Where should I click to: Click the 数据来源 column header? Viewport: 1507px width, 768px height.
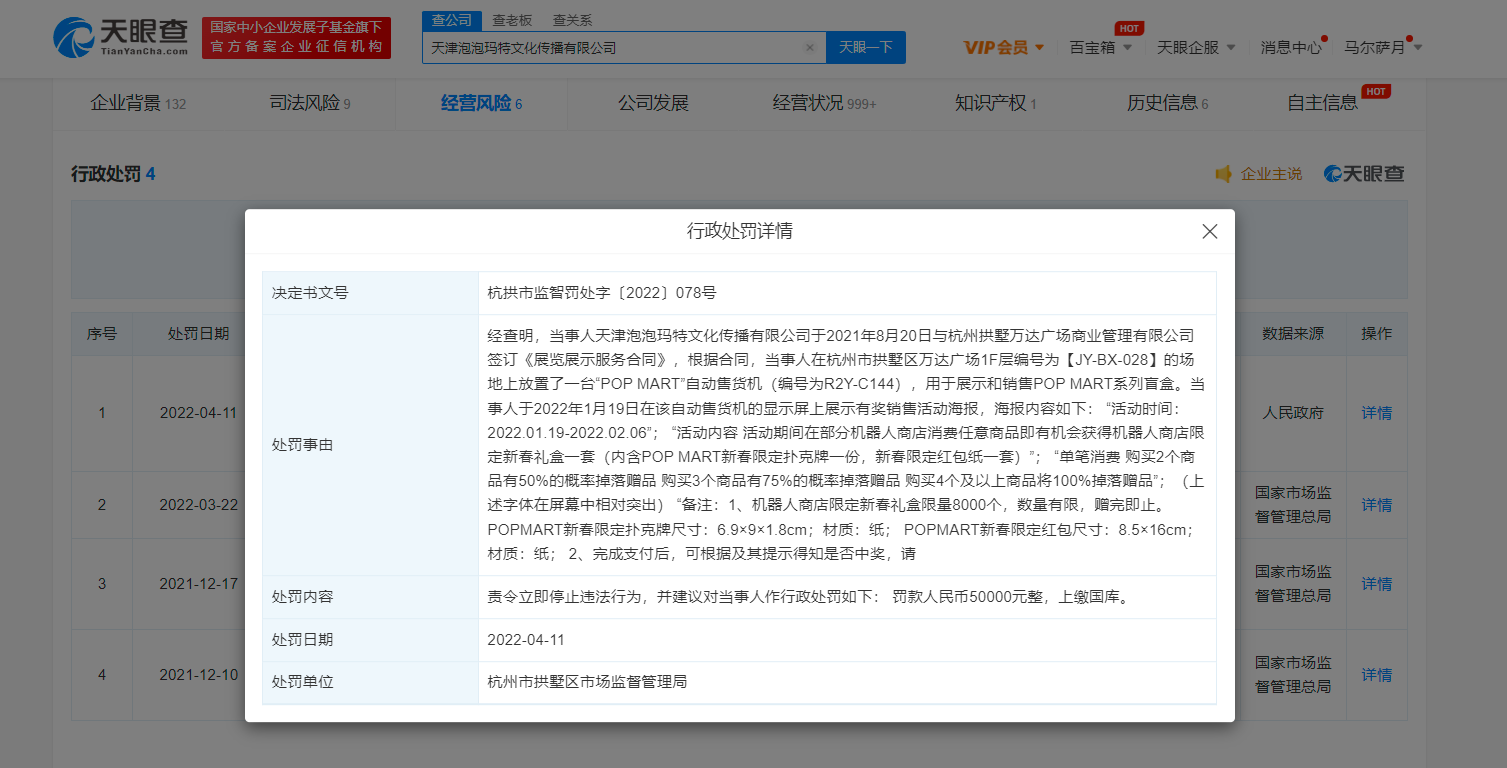[1293, 334]
